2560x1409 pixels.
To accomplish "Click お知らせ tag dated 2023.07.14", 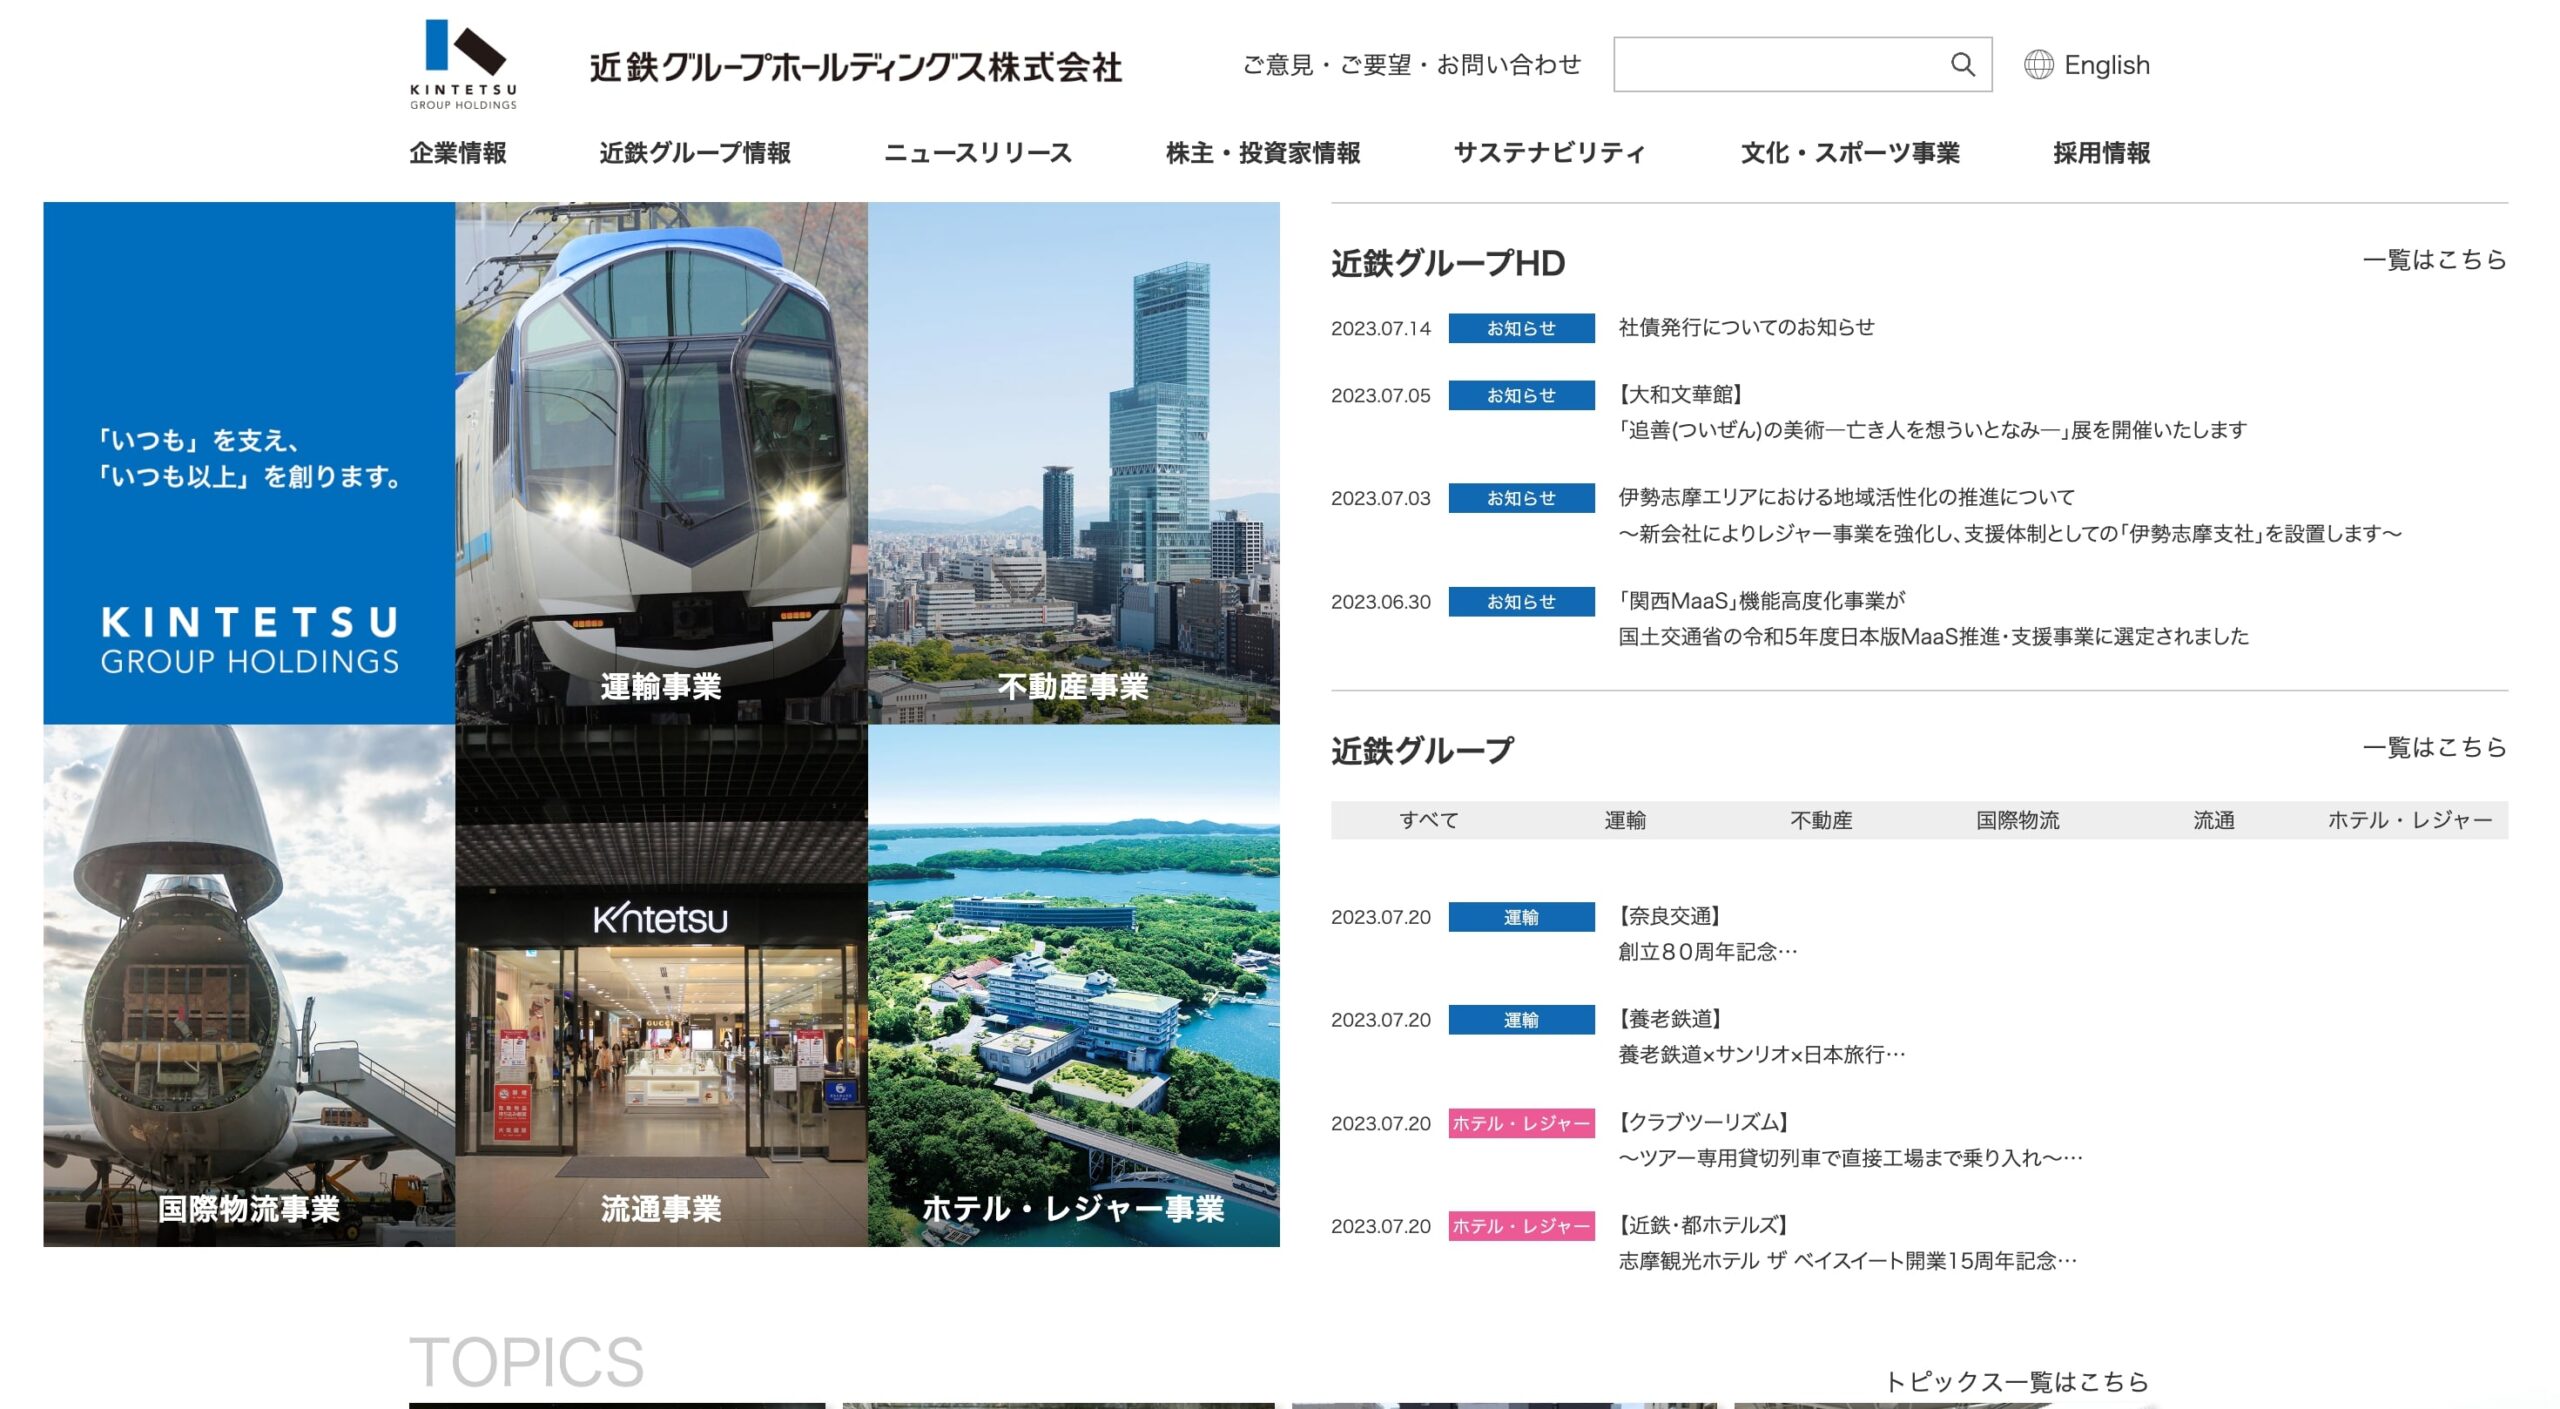I will [x=1521, y=328].
